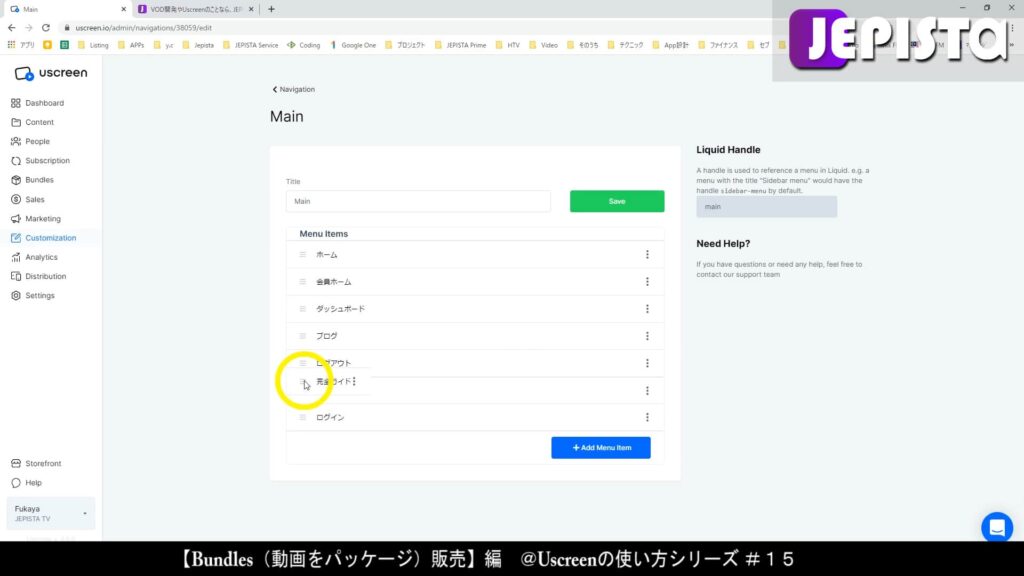
Task: Open the three-dot menu for ログイン
Action: pos(647,417)
